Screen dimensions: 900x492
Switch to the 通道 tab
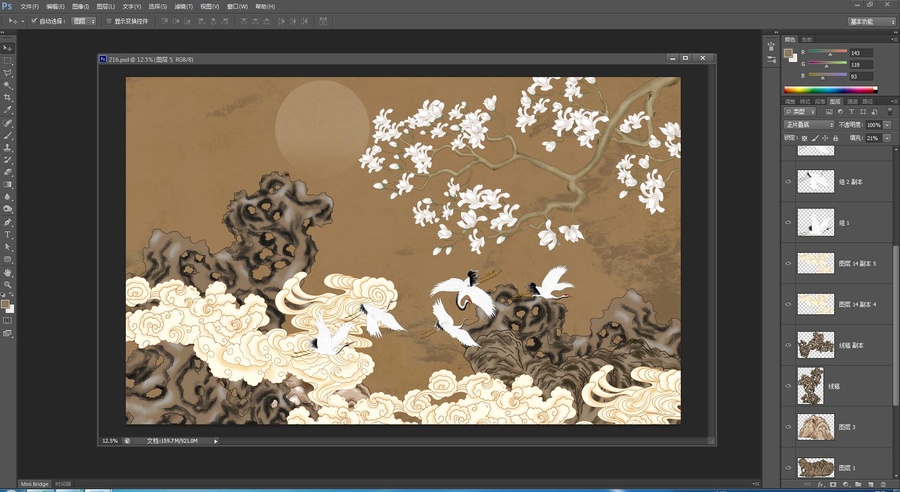click(852, 101)
